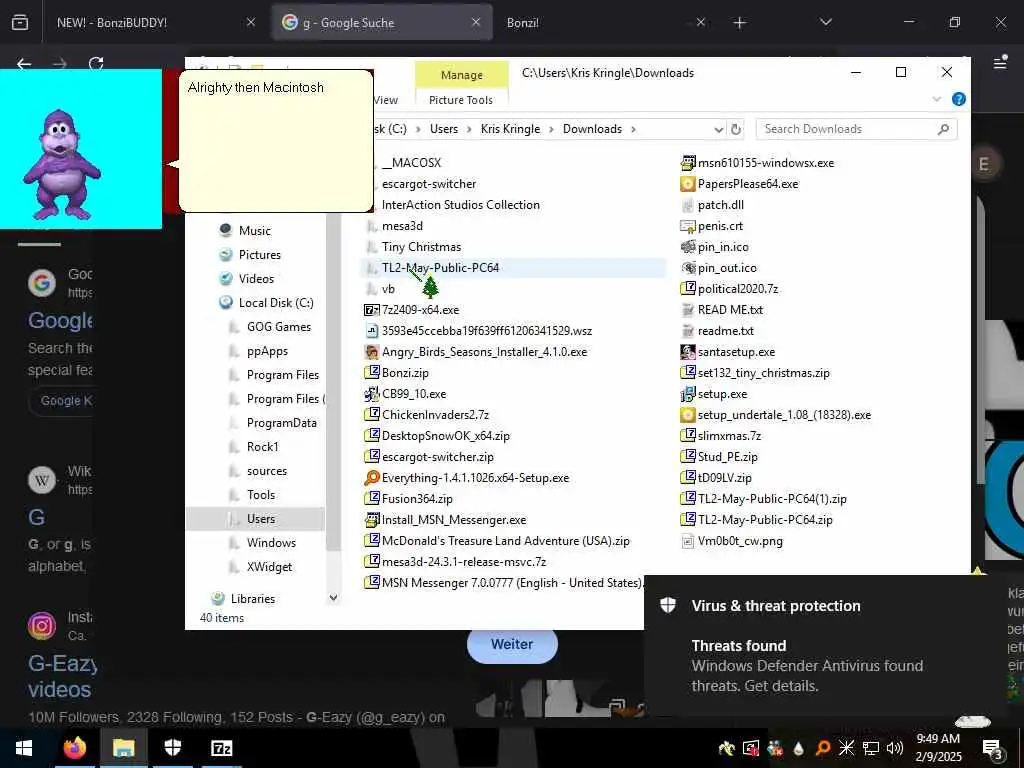
Task: Select Local Disk (C:) in the tree
Action: click(x=276, y=303)
